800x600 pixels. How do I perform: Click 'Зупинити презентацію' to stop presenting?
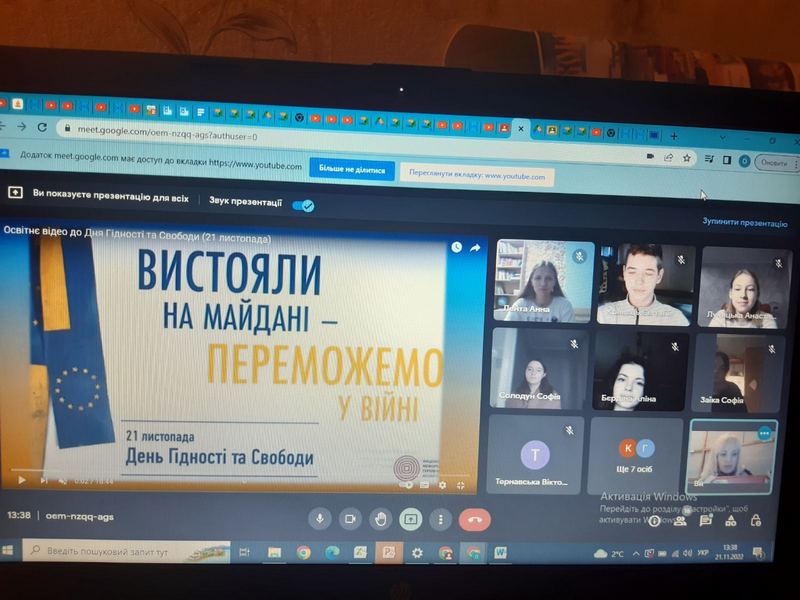[744, 222]
